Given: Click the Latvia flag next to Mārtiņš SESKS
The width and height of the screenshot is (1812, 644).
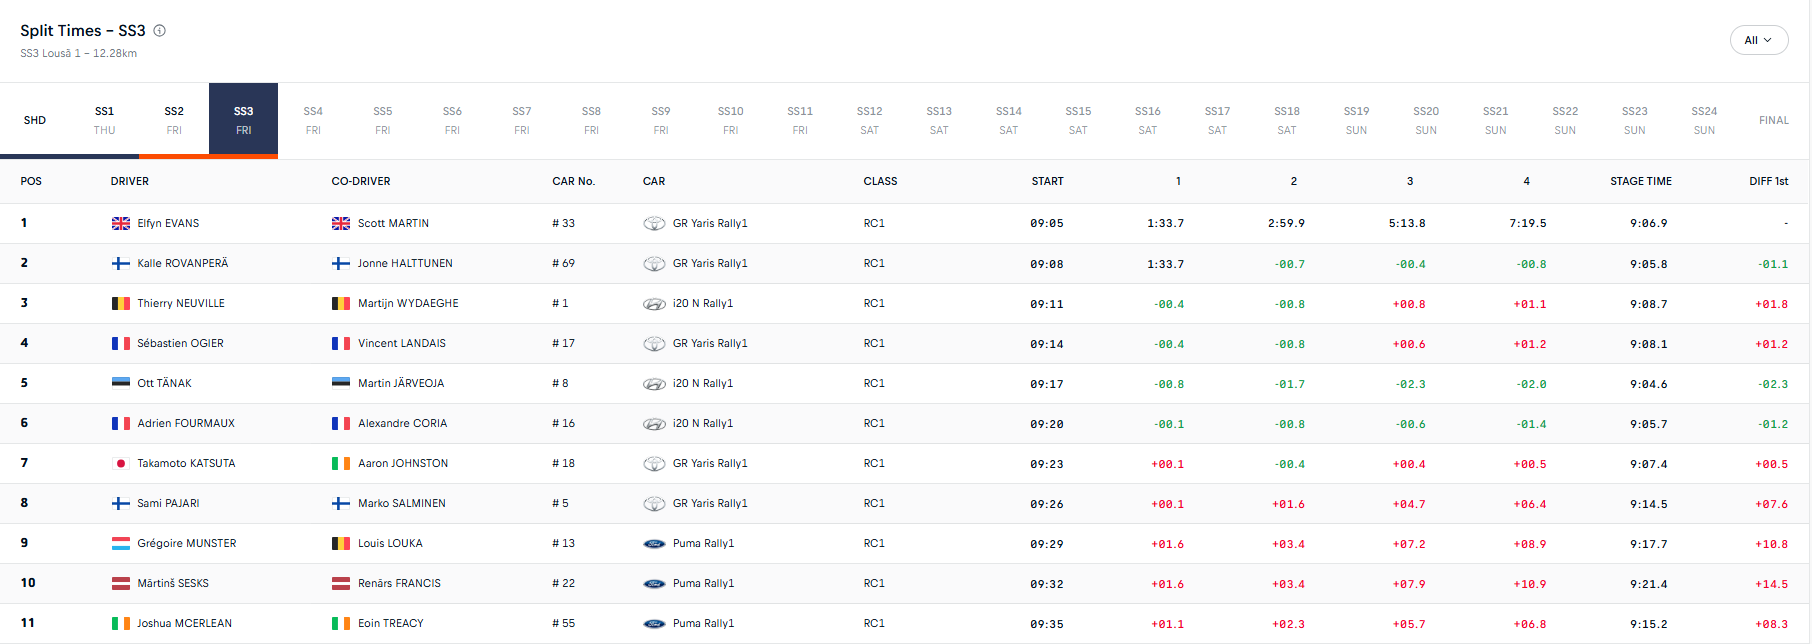Looking at the screenshot, I should pyautogui.click(x=121, y=583).
